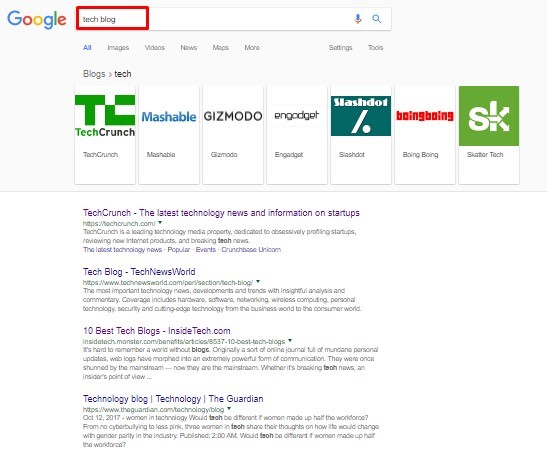This screenshot has width=547, height=458.
Task: Click the Gizmodo logo thumbnail
Action: tap(233, 116)
